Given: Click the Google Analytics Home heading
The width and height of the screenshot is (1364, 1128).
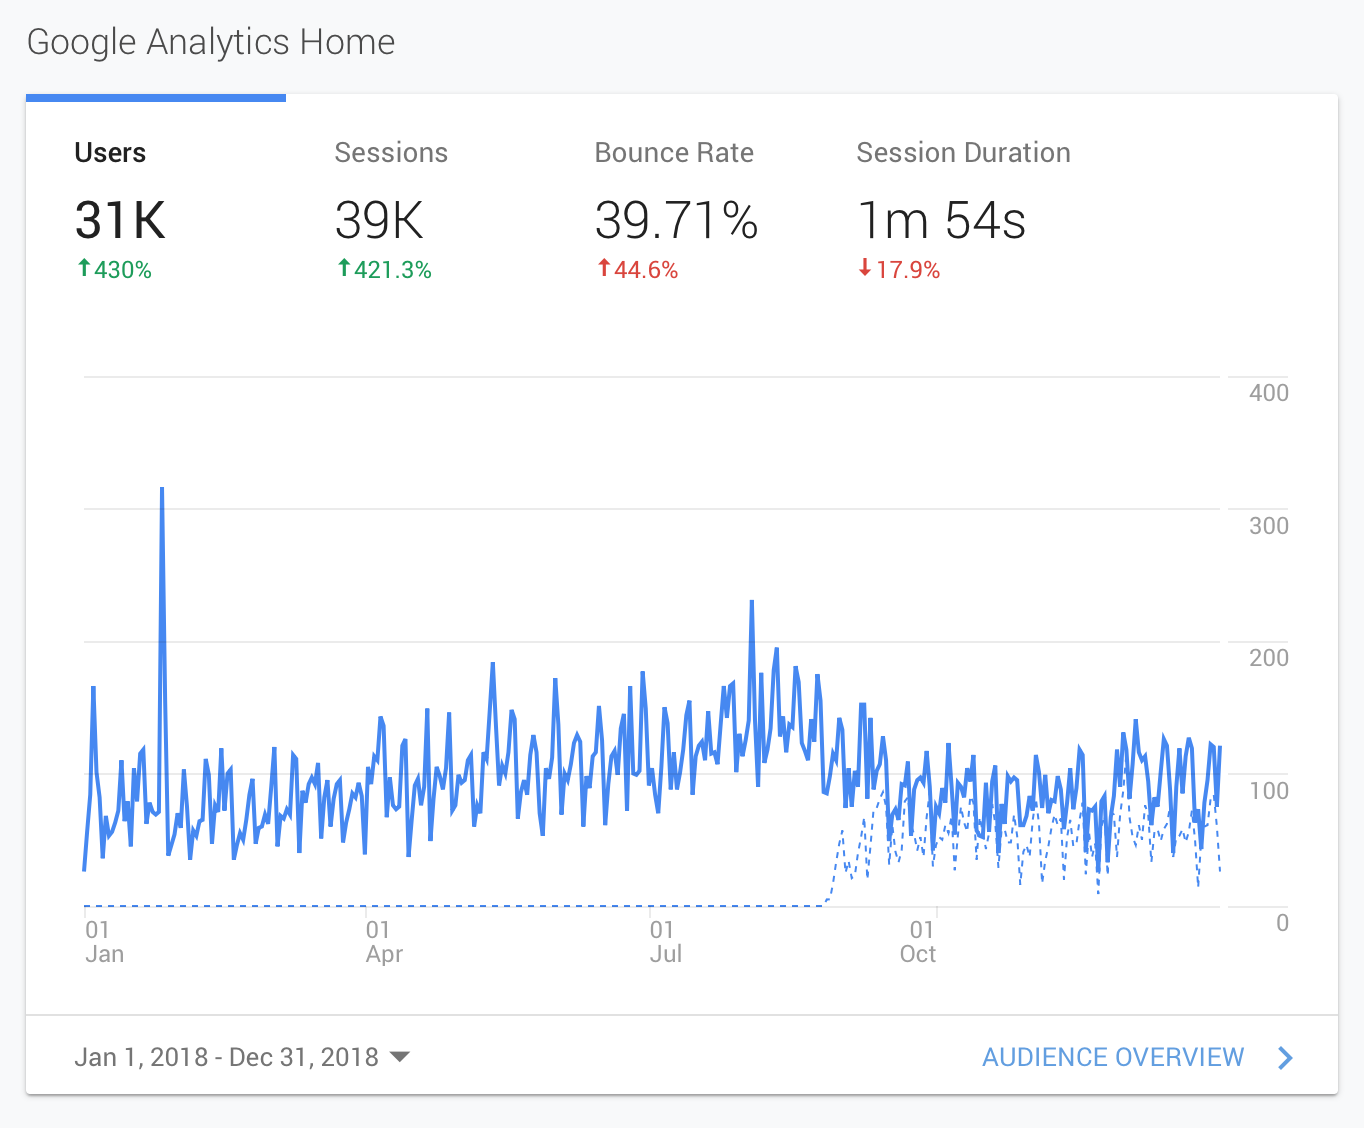Looking at the screenshot, I should coord(211,42).
